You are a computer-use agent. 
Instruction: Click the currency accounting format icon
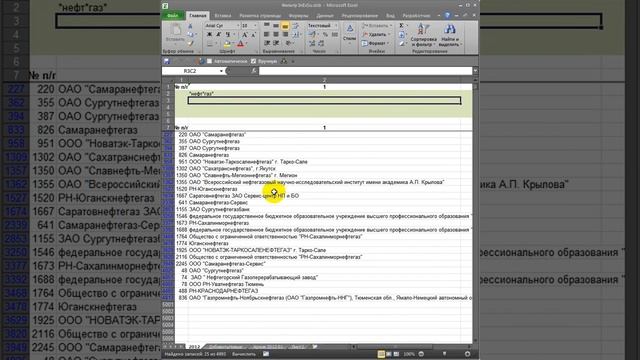tap(312, 35)
